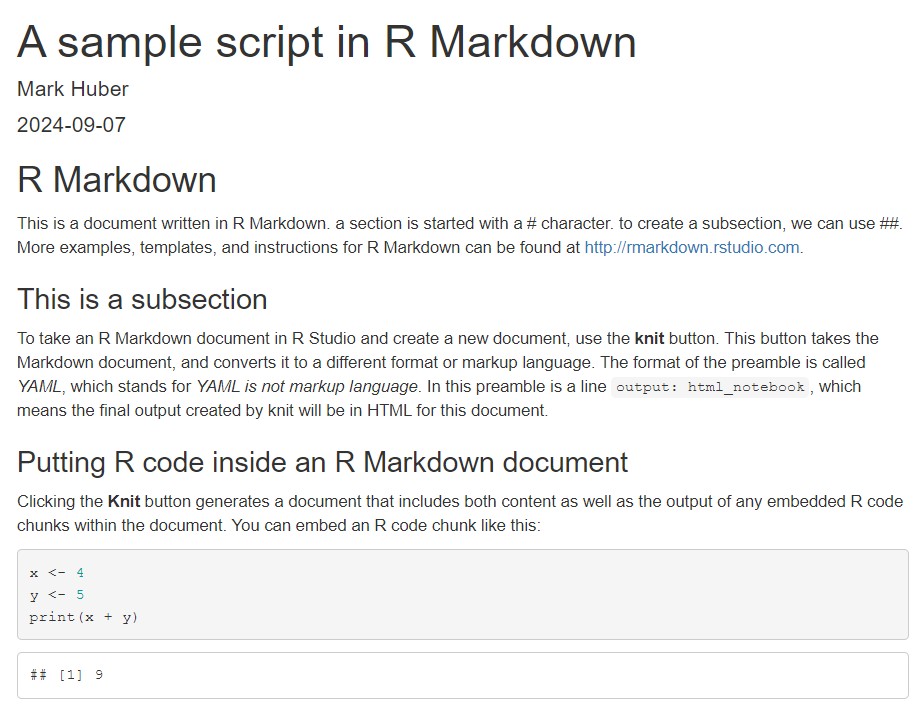
Task: Click the number 5 in the code chunk
Action: (80, 595)
